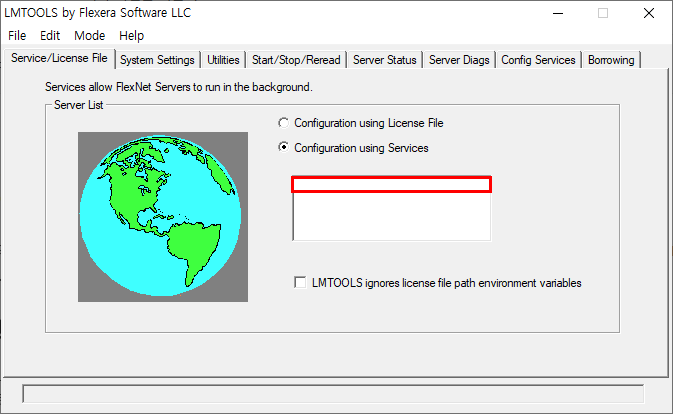Go to the Start/Stop/Reread tab

tap(296, 60)
